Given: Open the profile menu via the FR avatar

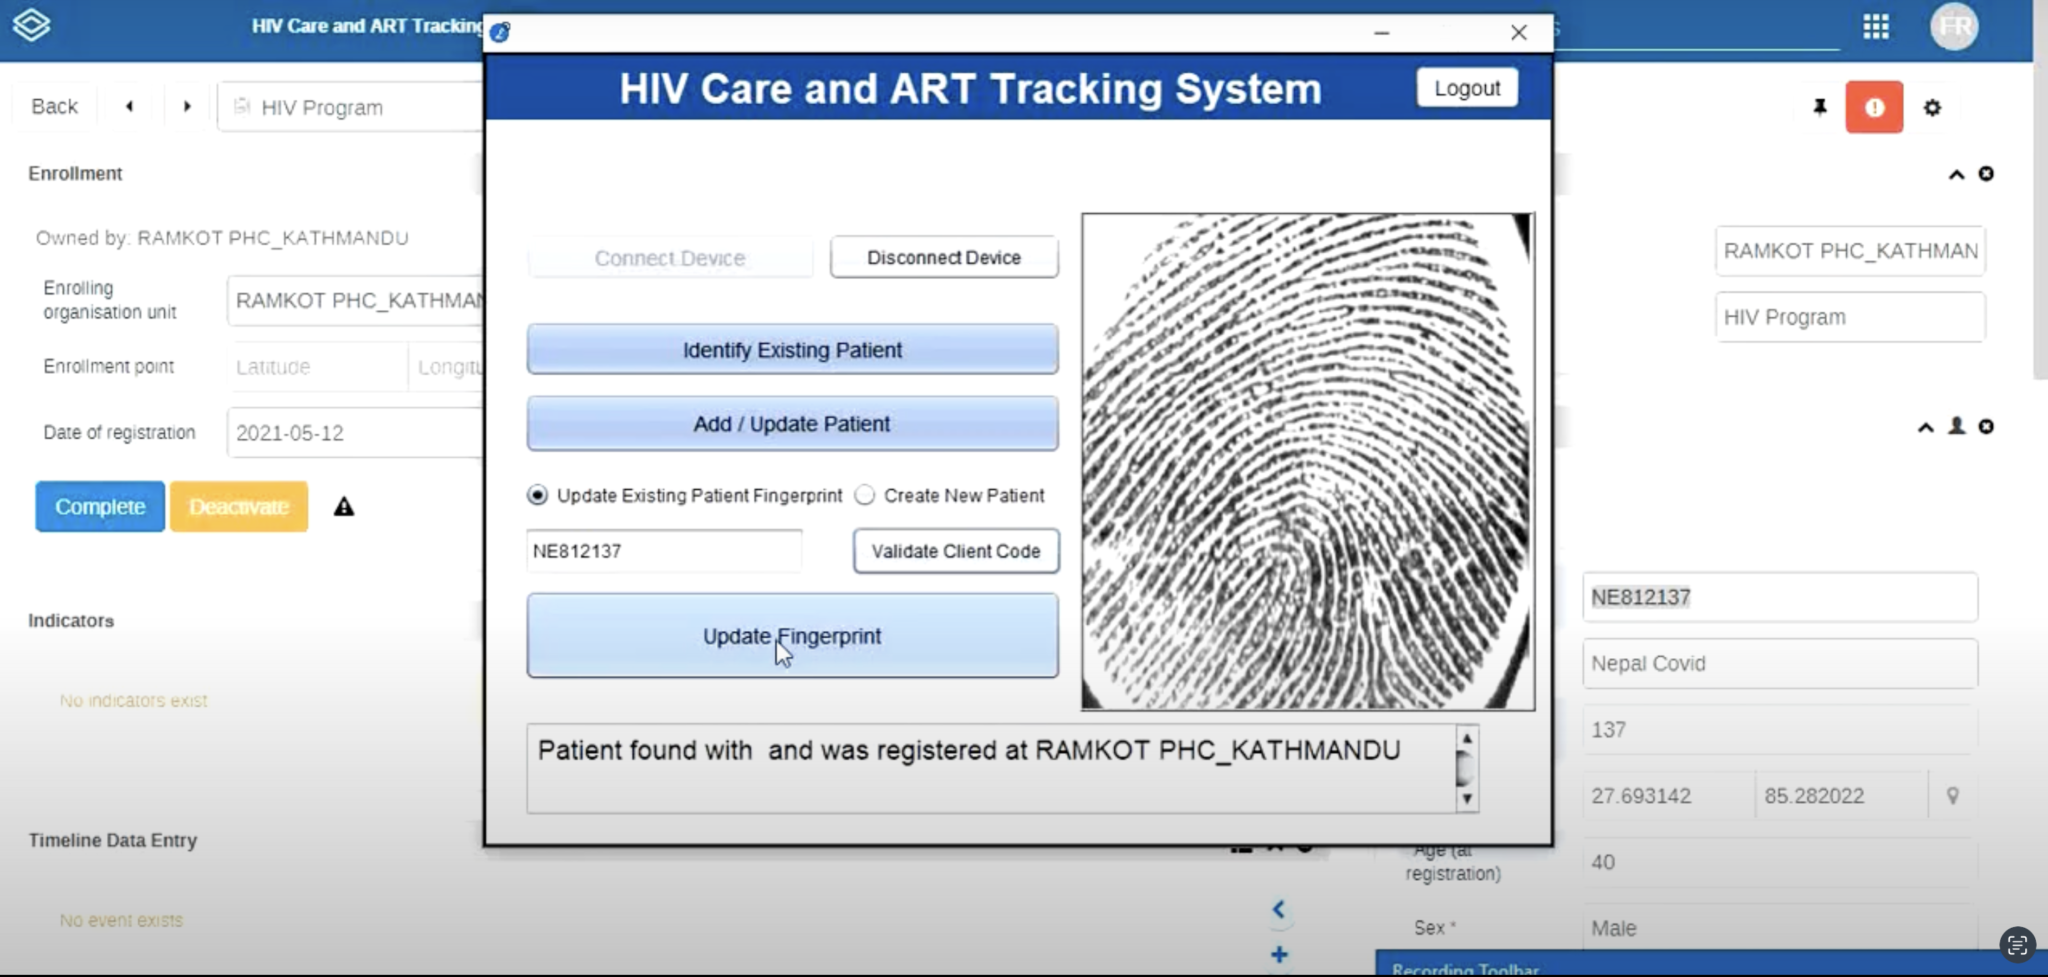Looking at the screenshot, I should point(1955,26).
